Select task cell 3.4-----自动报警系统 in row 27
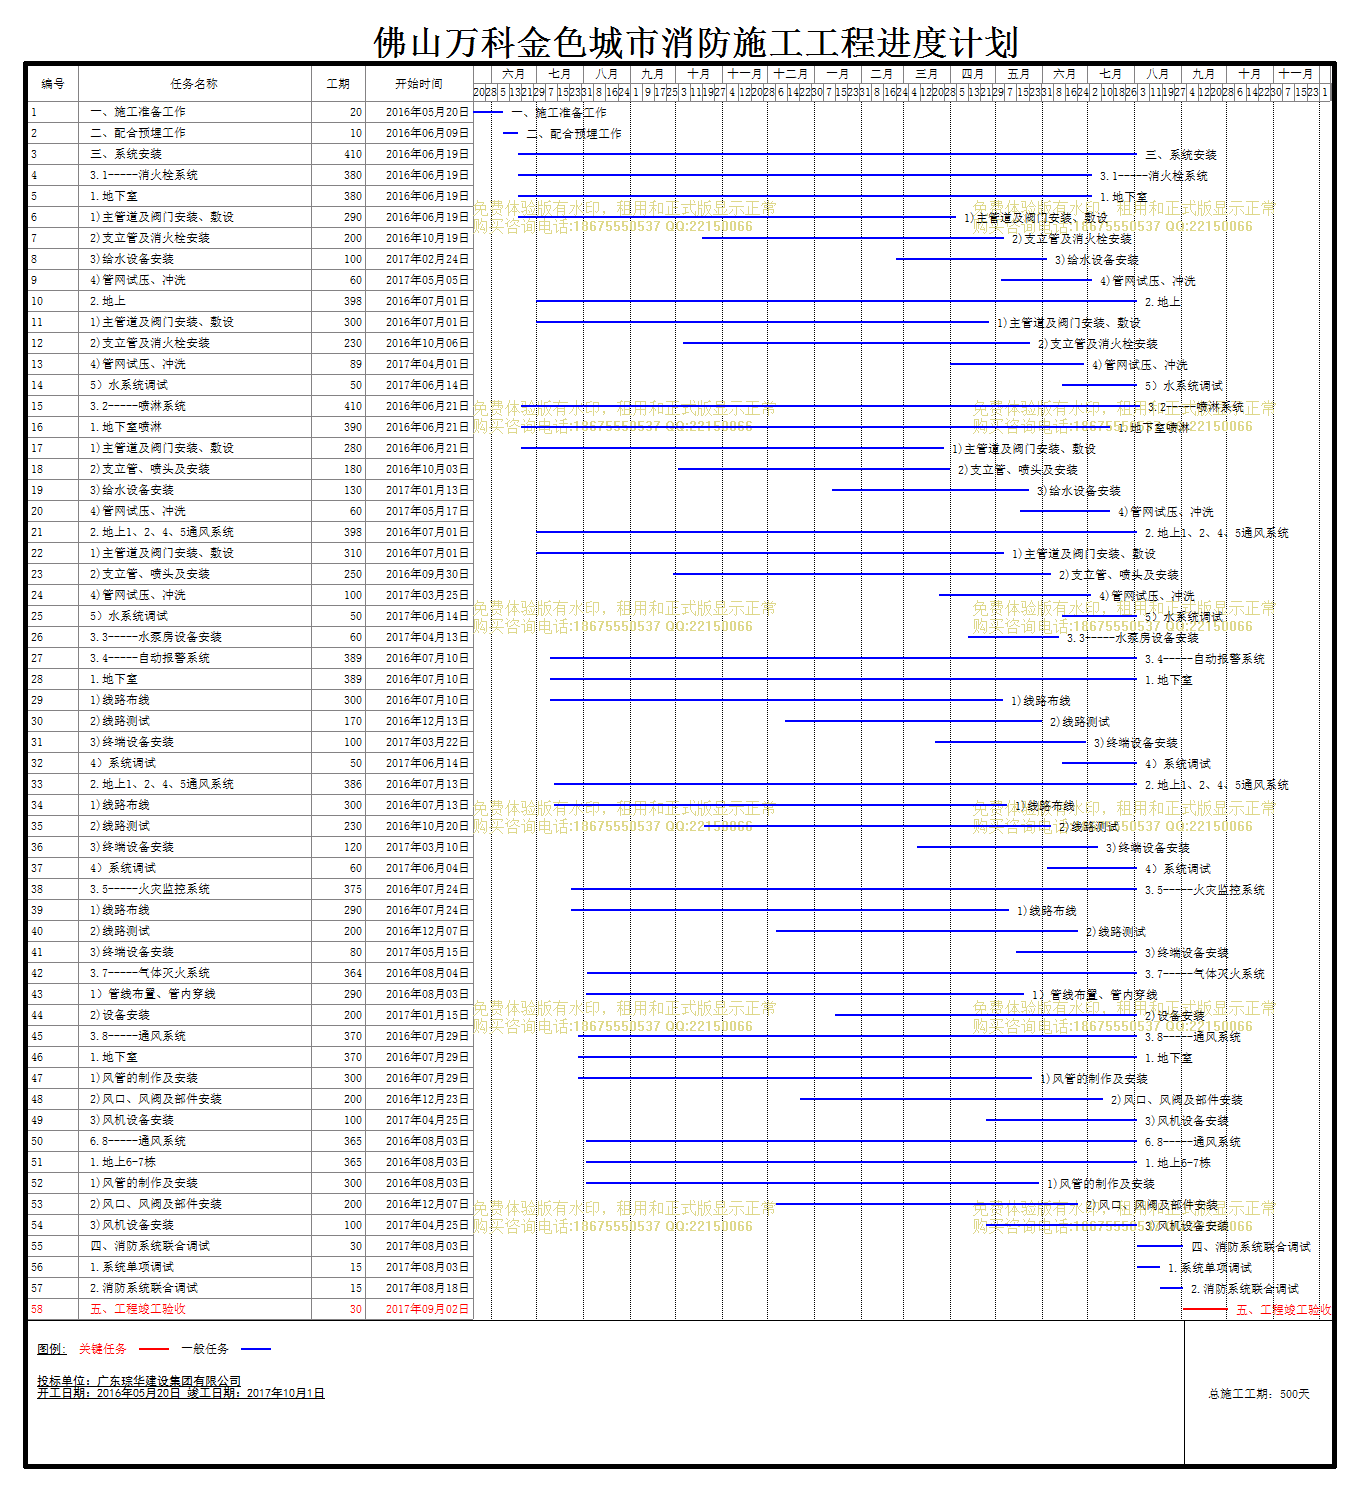The height and width of the screenshot is (1490, 1358). click(x=194, y=658)
